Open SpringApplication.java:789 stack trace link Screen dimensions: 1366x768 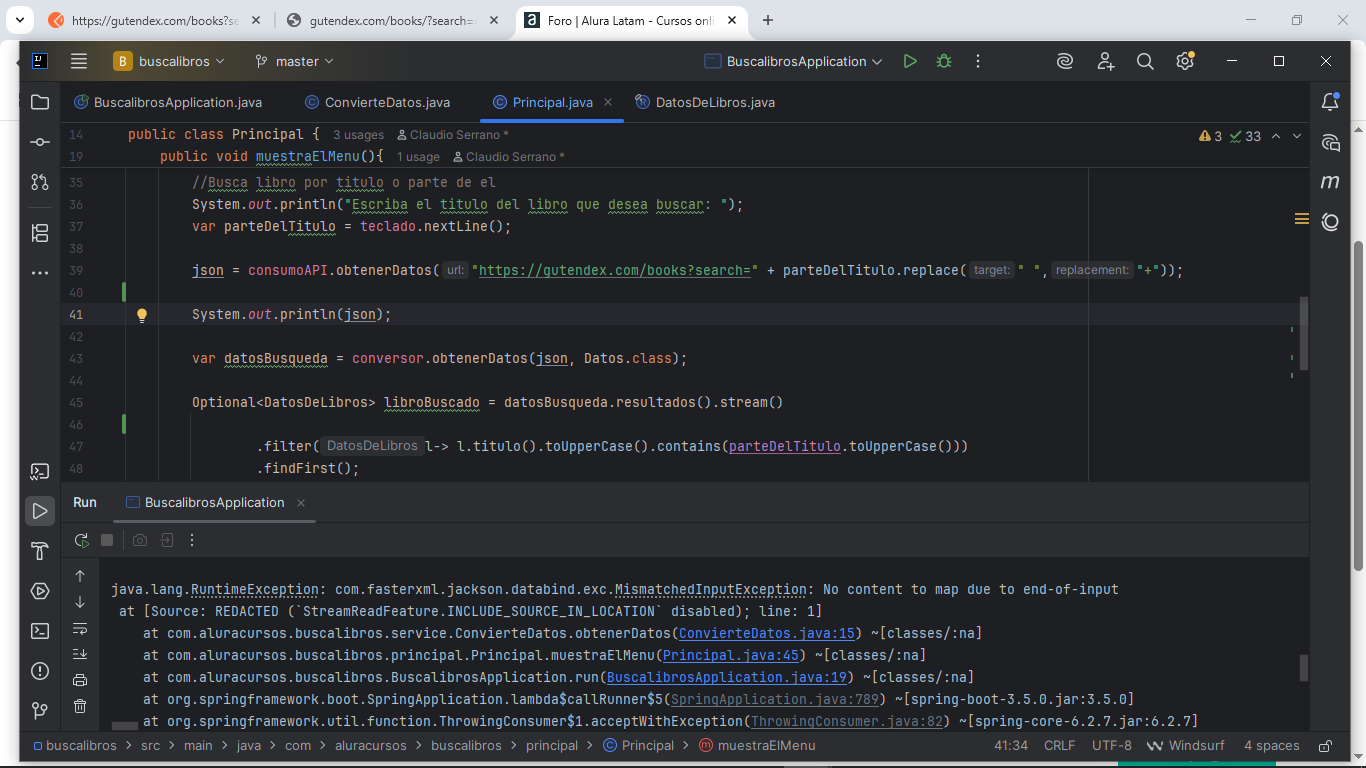tap(774, 699)
